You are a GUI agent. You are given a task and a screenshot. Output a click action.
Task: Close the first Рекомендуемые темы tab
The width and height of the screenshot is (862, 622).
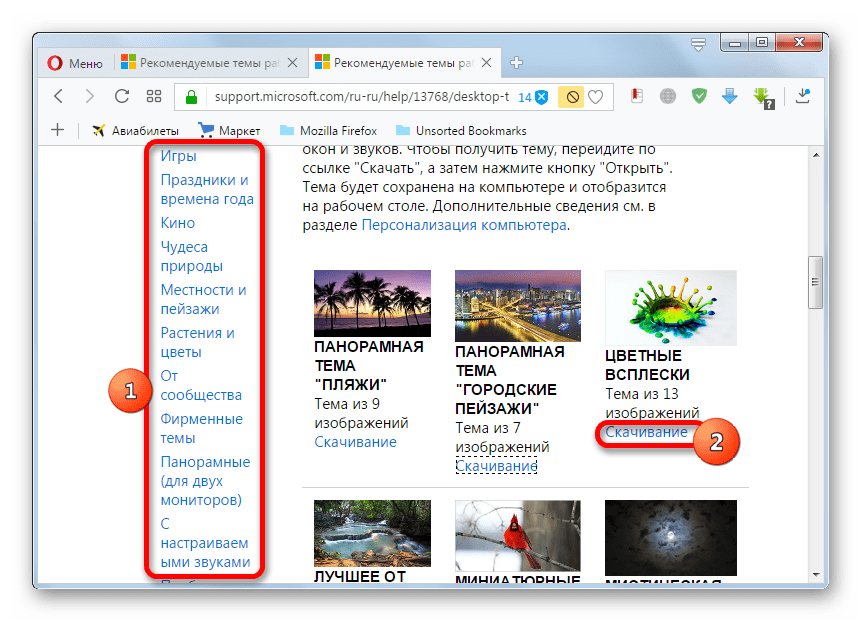pyautogui.click(x=292, y=63)
